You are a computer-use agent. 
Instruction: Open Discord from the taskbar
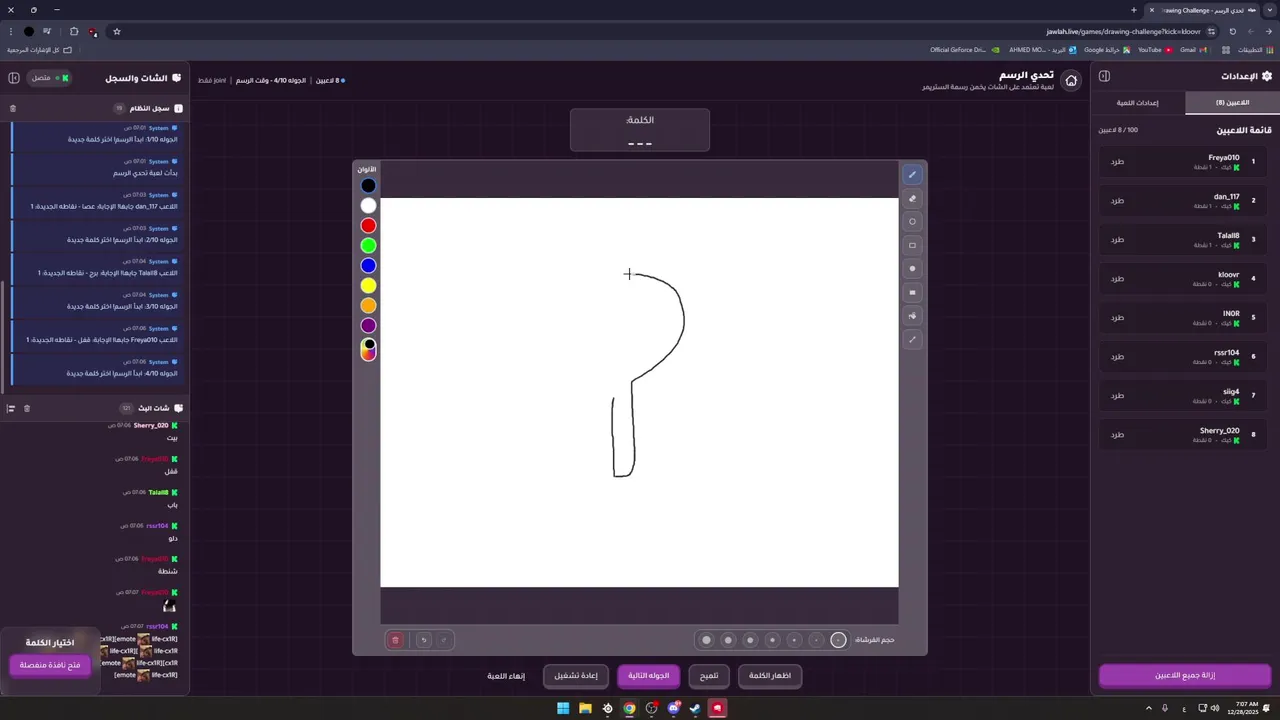[x=673, y=708]
